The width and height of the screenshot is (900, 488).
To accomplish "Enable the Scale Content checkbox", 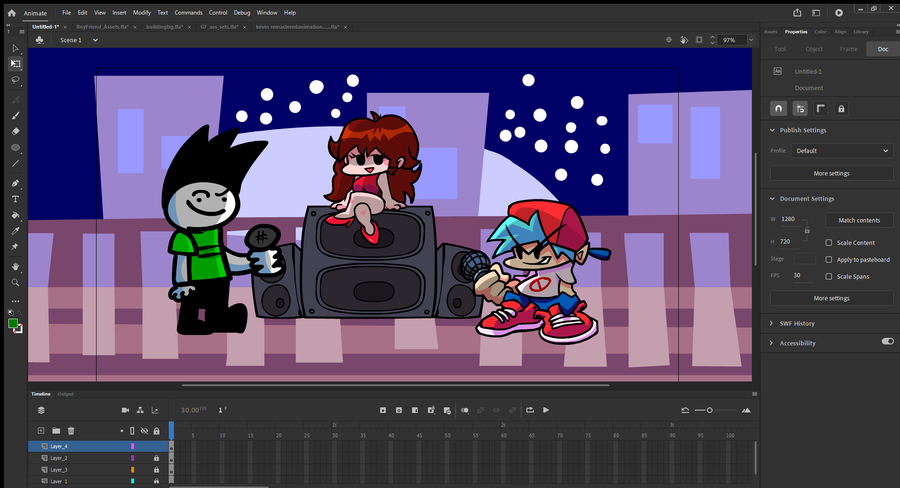I will (x=829, y=243).
